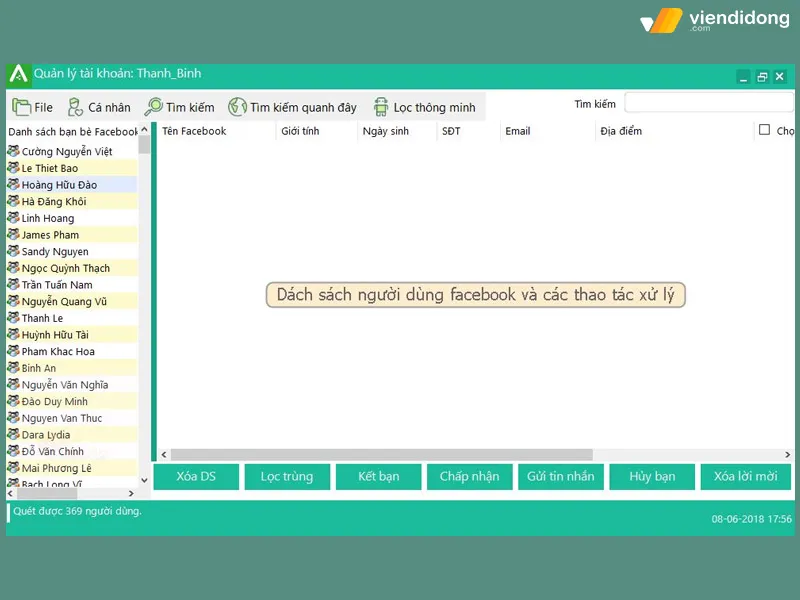Click the friend icon next to Hoàng Hữu Đào
The image size is (800, 600).
point(13,184)
